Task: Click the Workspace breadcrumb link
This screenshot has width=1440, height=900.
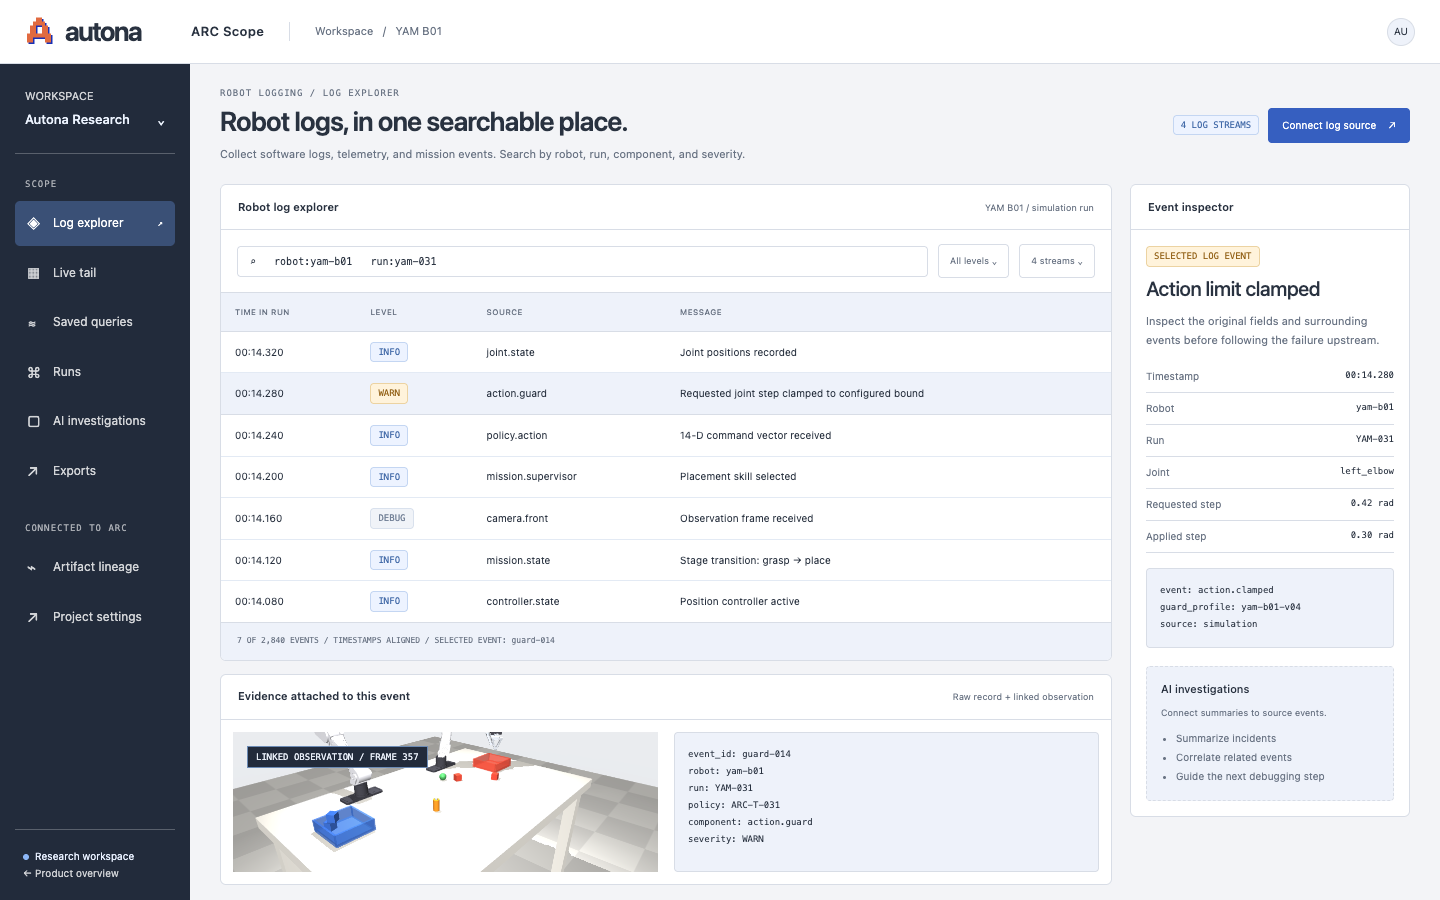Action: [x=344, y=32]
